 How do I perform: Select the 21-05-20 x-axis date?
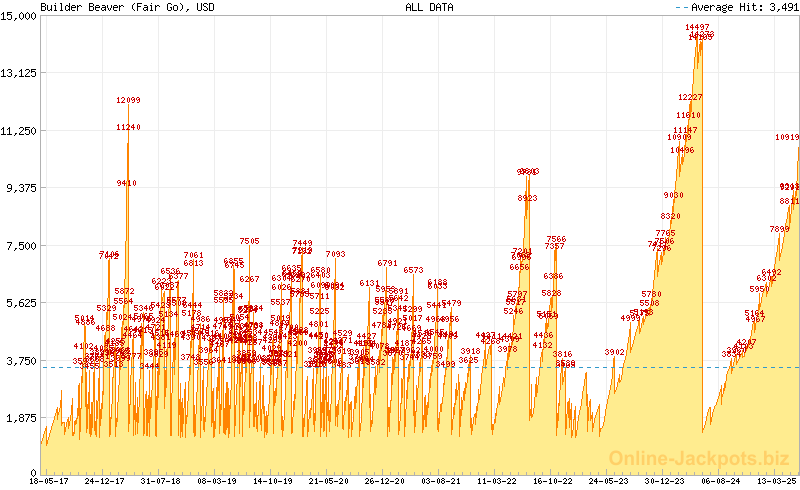(327, 481)
